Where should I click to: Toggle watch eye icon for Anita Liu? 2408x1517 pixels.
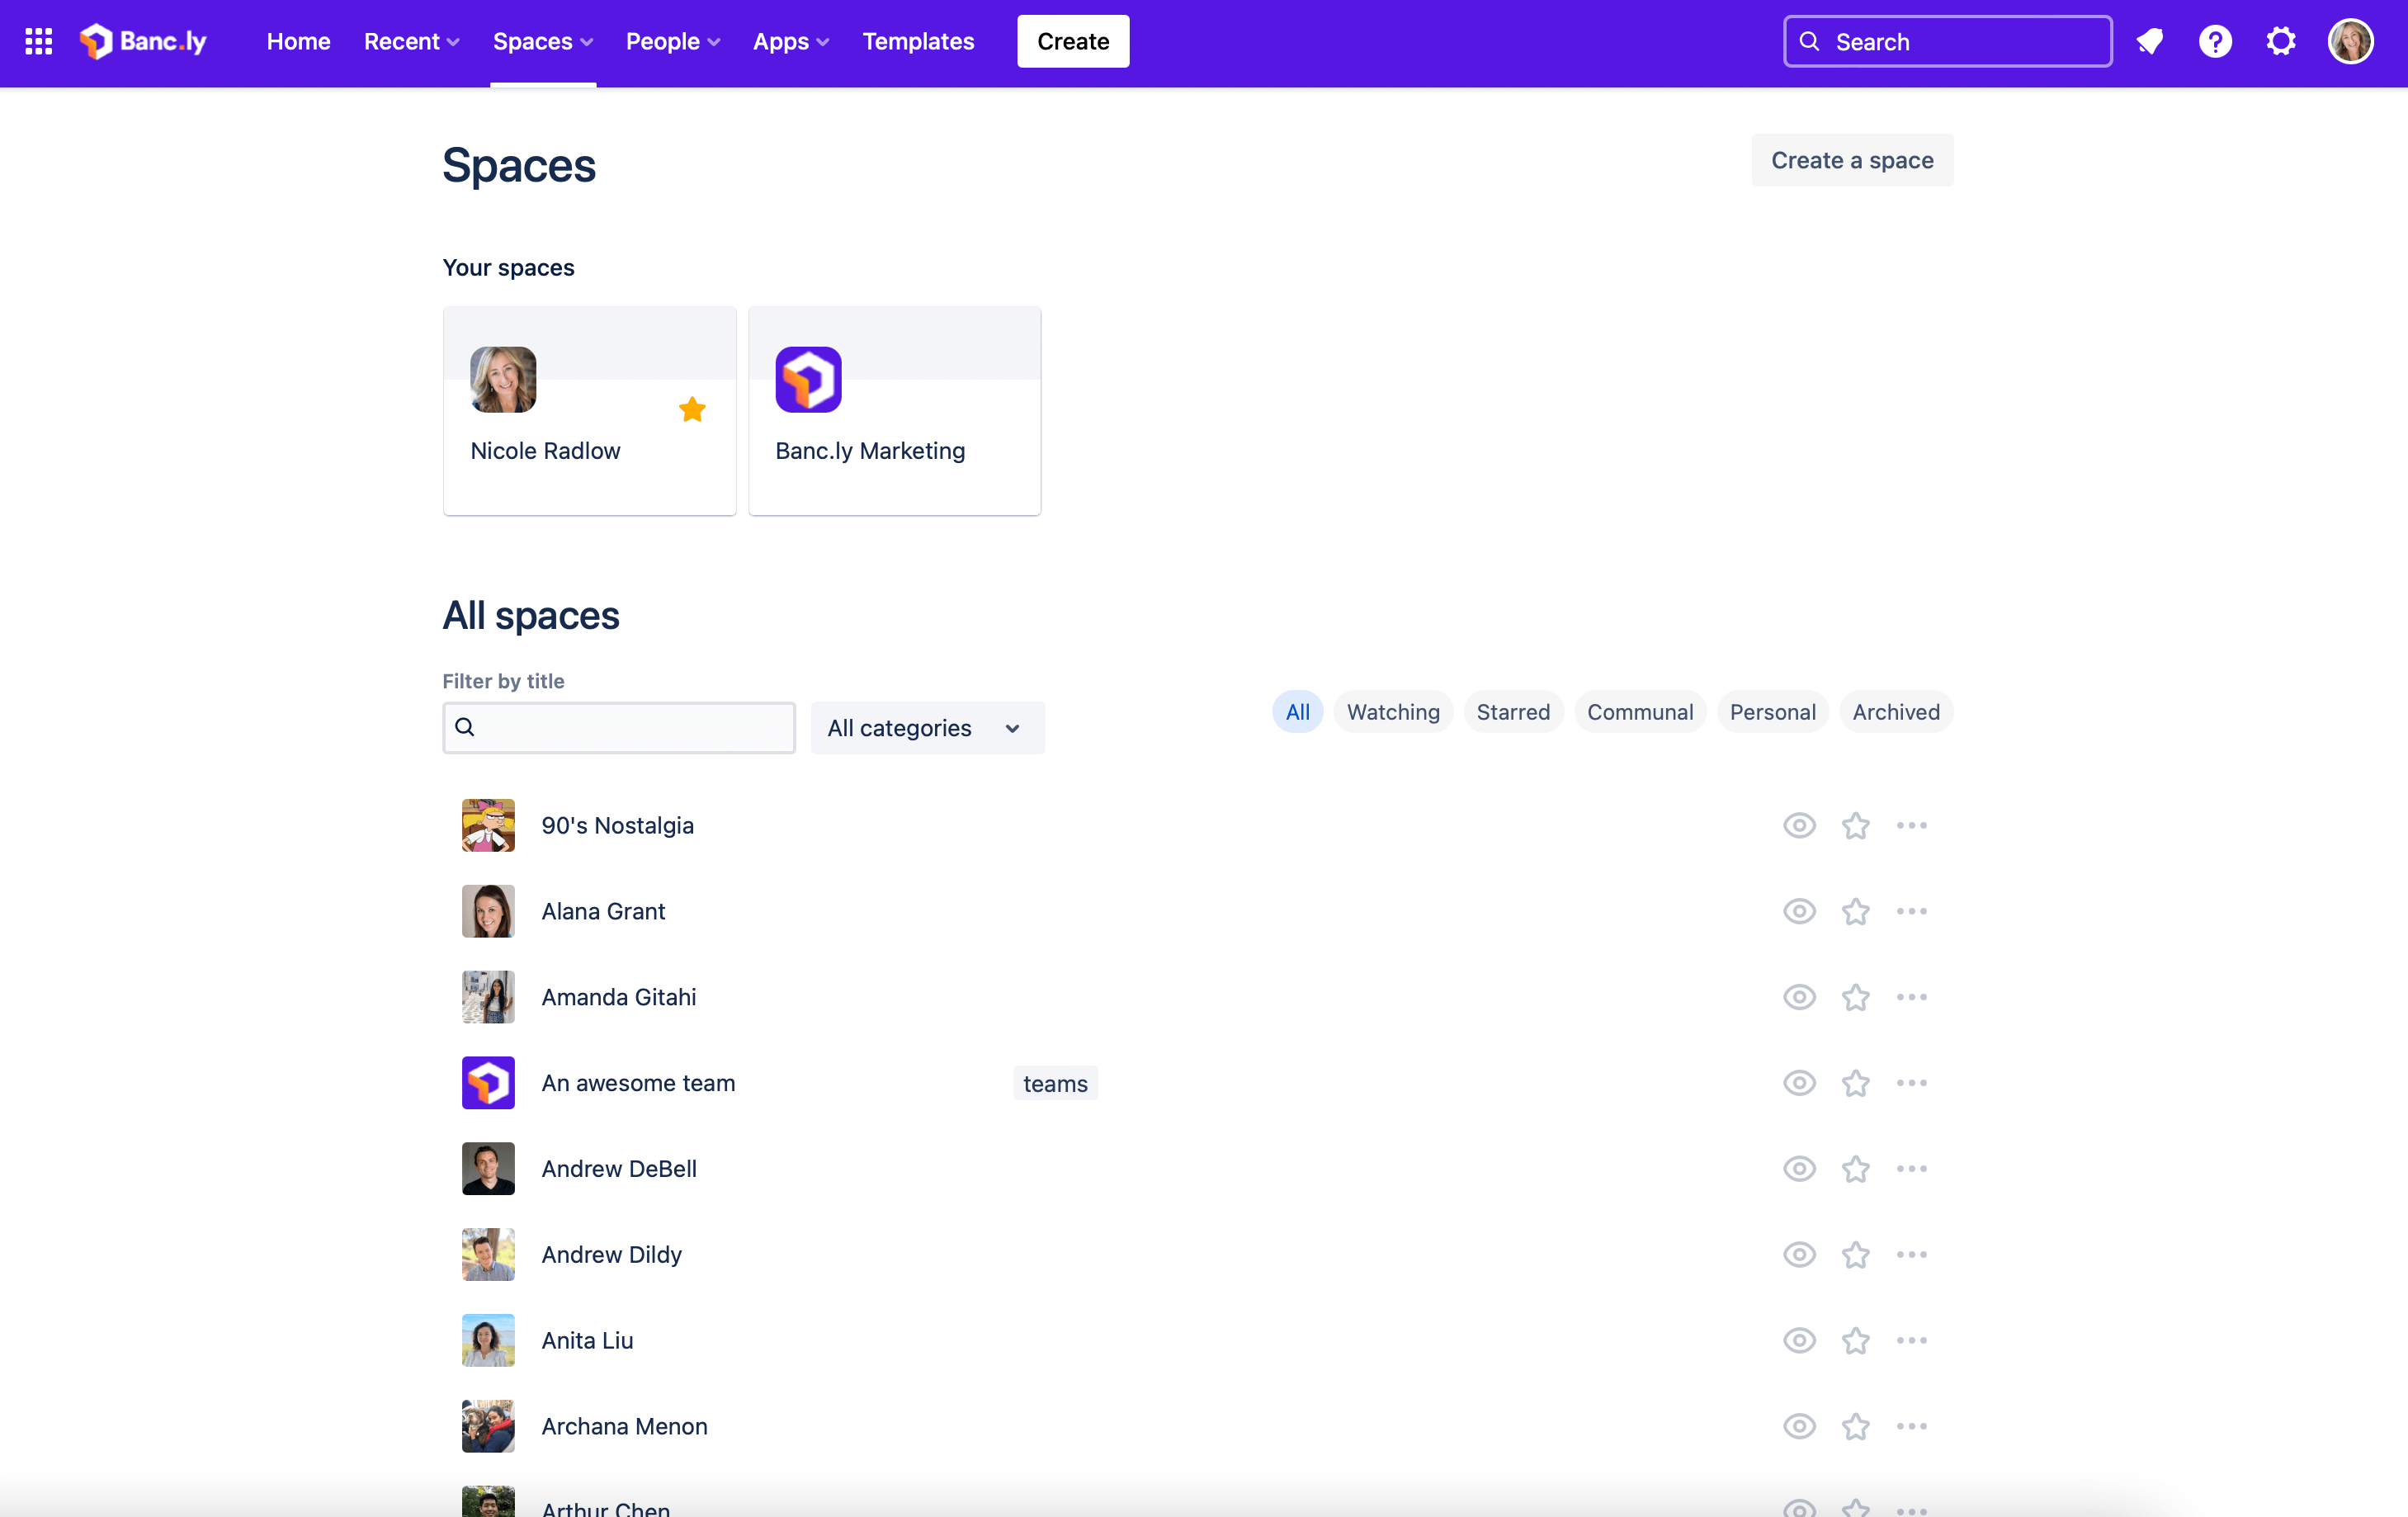[1800, 1340]
